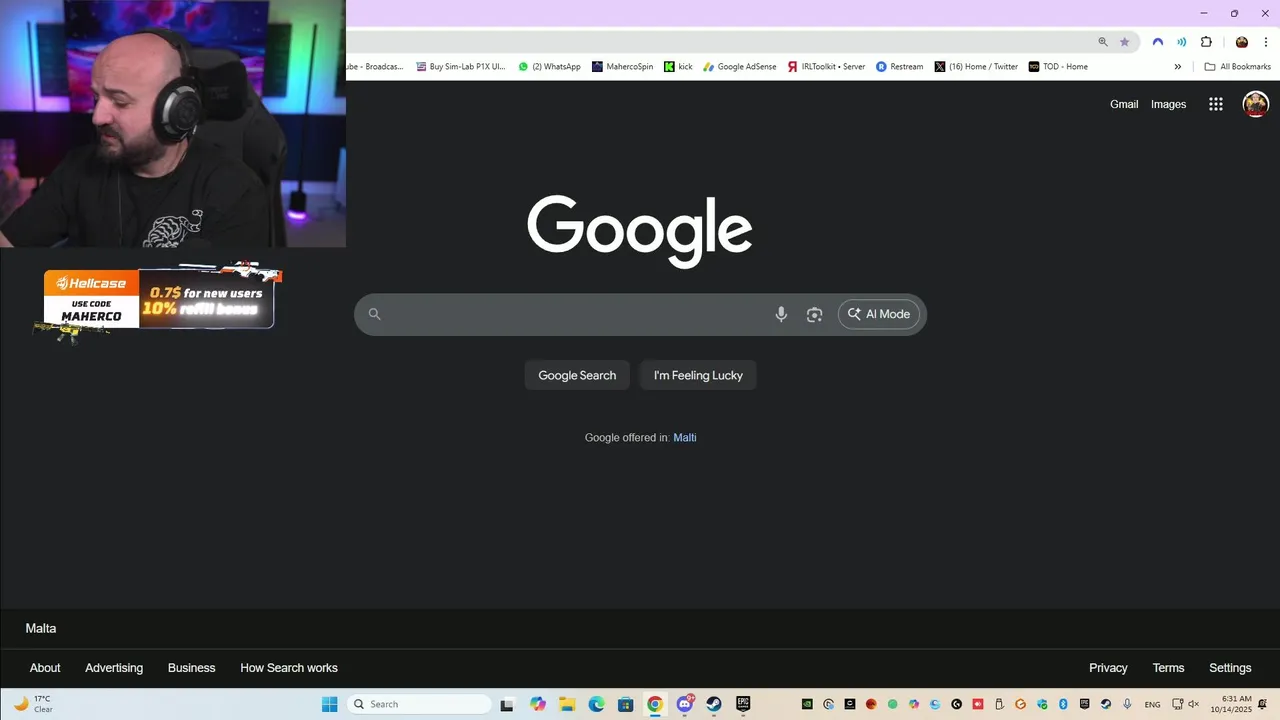Open the Advertising footer link
This screenshot has width=1280, height=720.
click(114, 668)
